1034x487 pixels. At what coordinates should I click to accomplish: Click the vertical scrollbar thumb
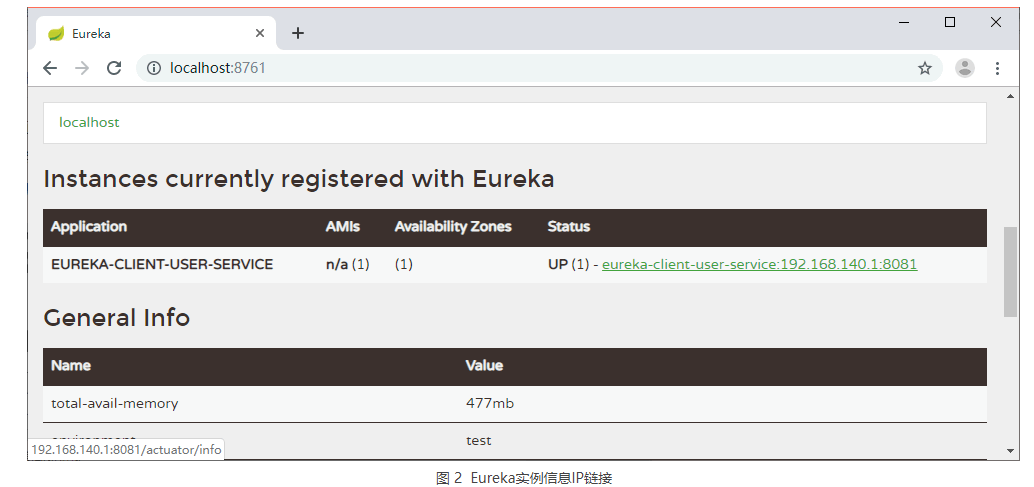tap(1010, 272)
